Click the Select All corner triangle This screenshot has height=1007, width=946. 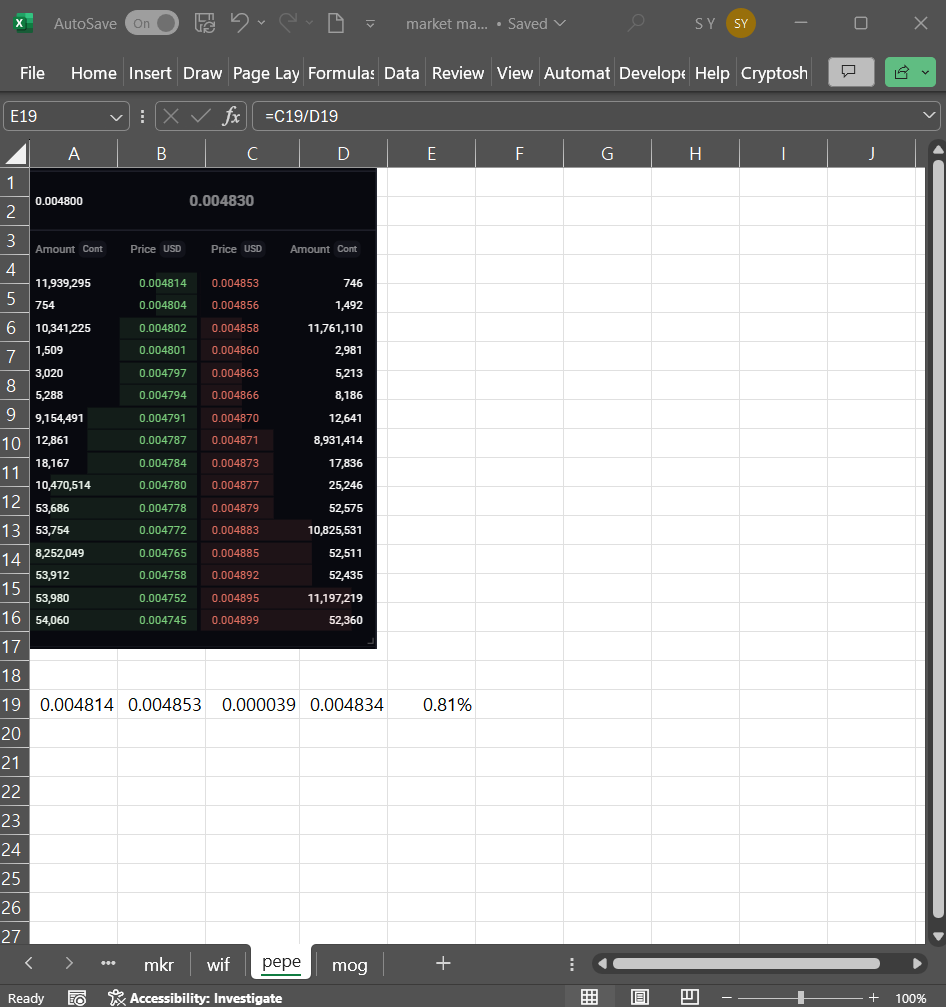click(15, 153)
